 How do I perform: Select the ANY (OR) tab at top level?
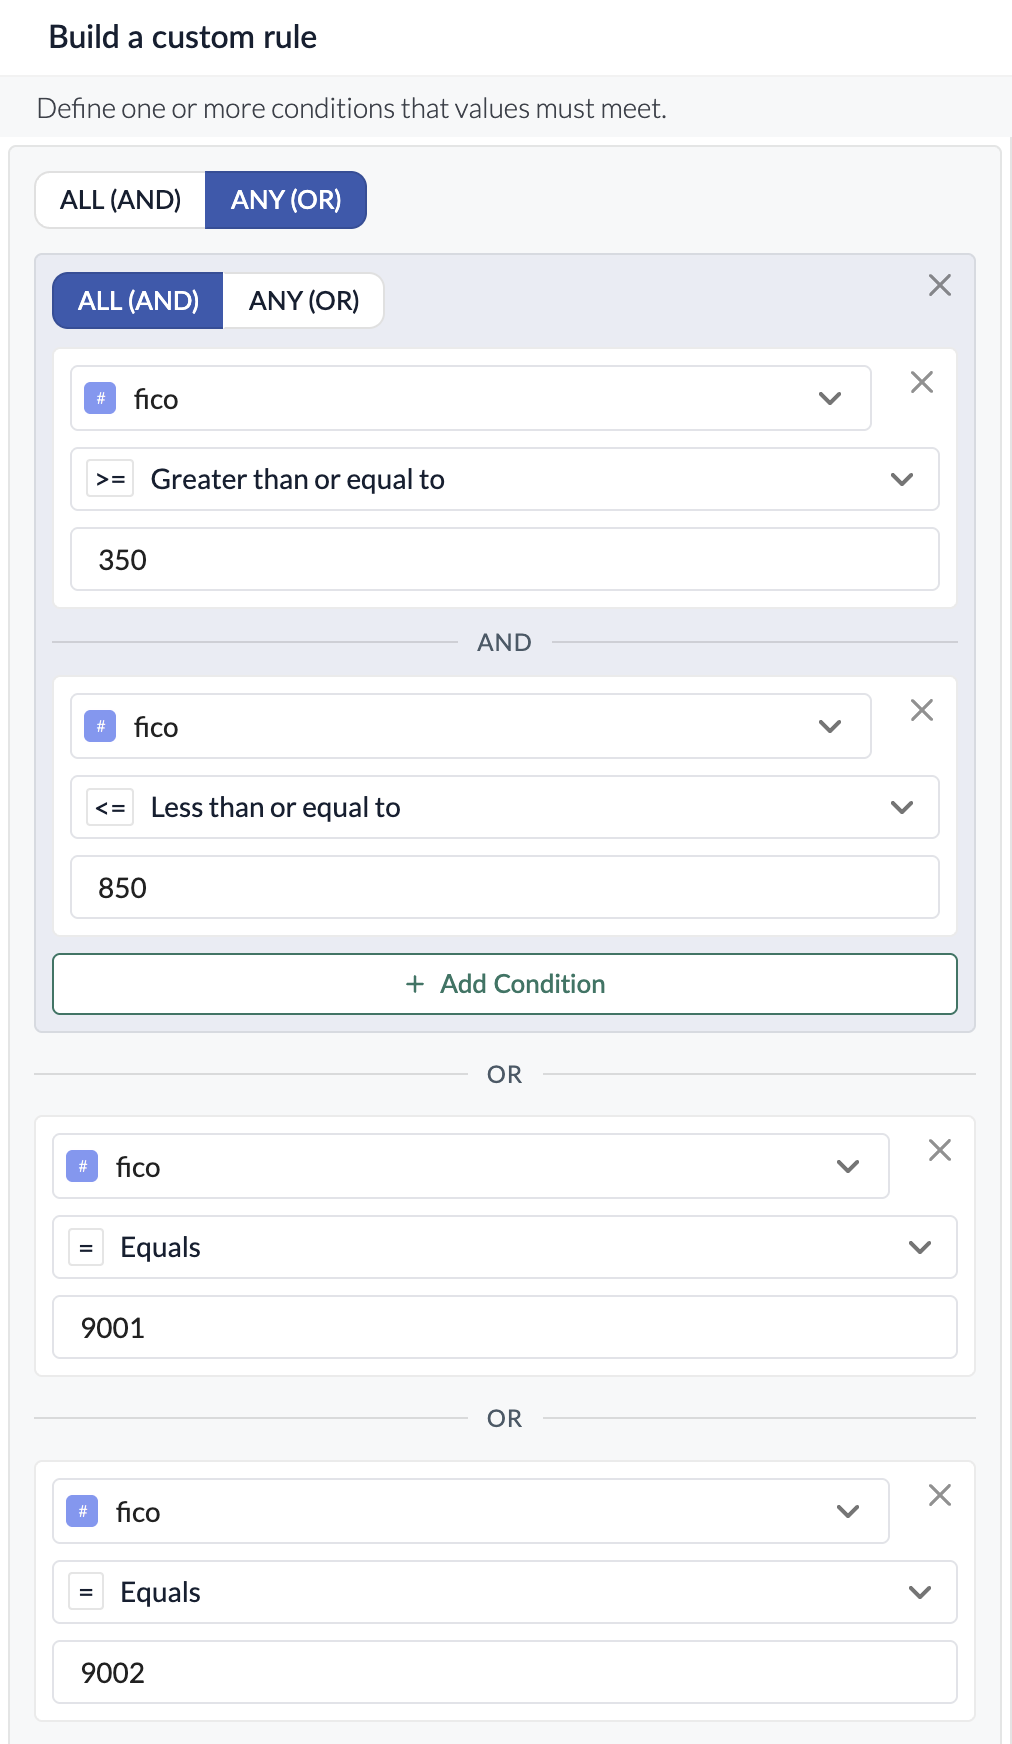coord(285,199)
